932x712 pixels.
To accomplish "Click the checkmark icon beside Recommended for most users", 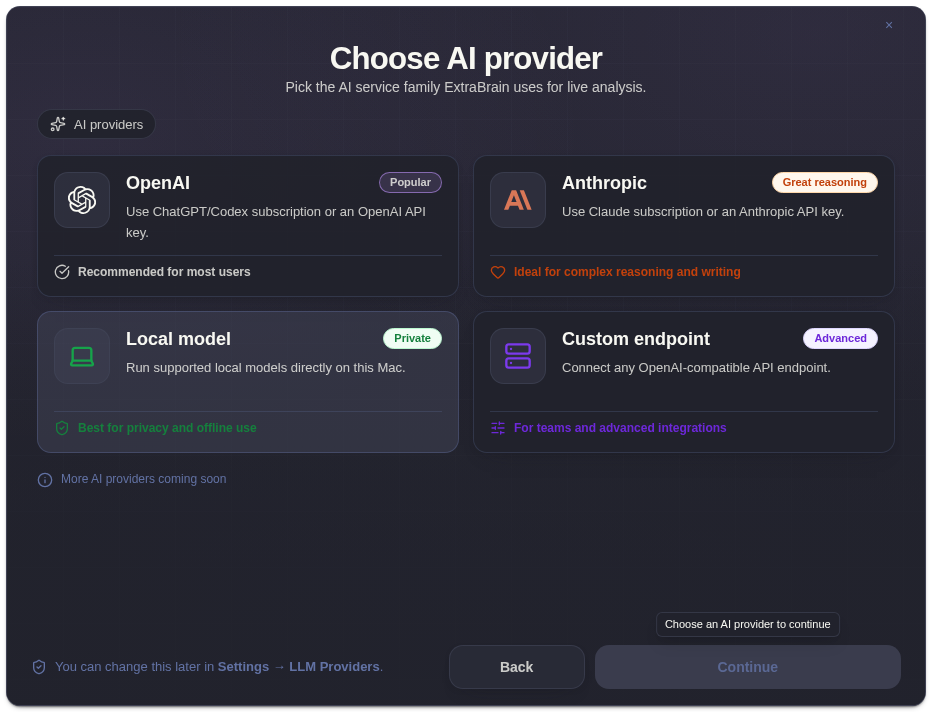I will point(62,272).
